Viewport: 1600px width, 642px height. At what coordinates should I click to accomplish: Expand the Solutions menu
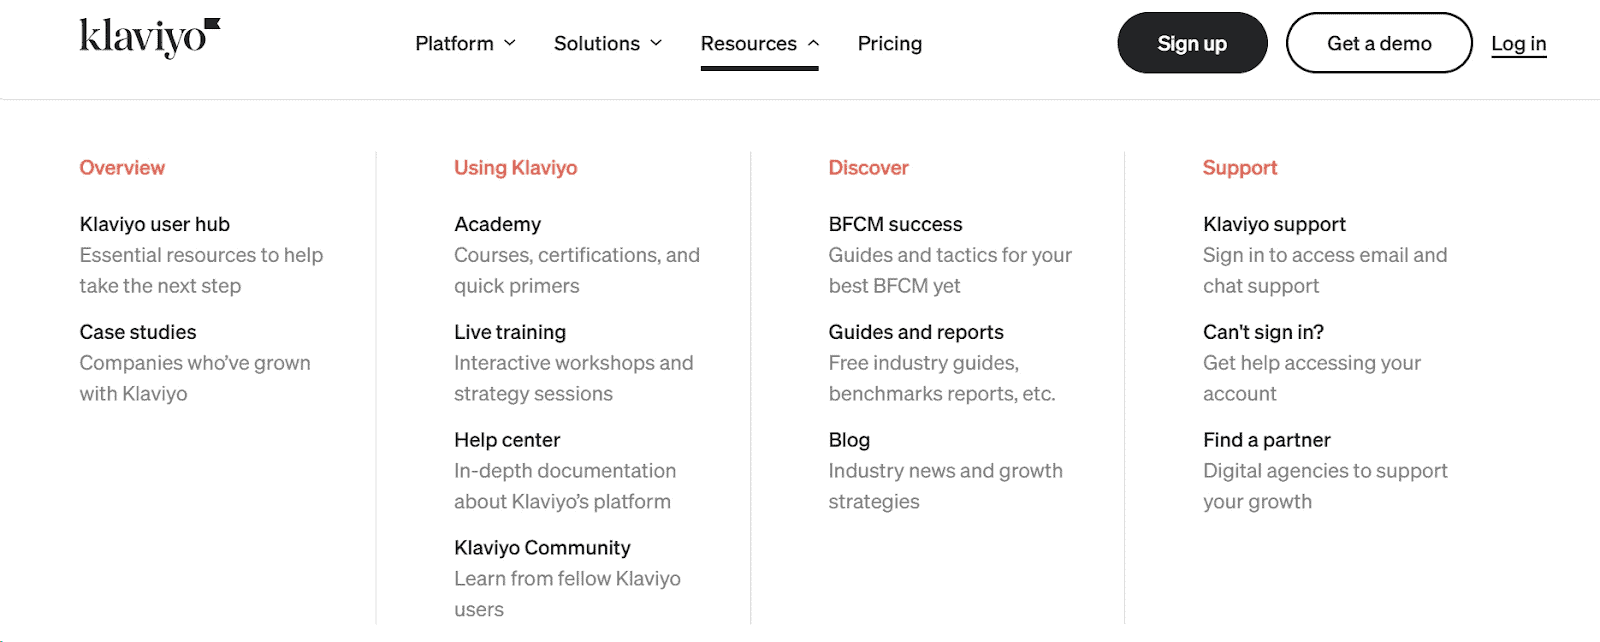[597, 43]
